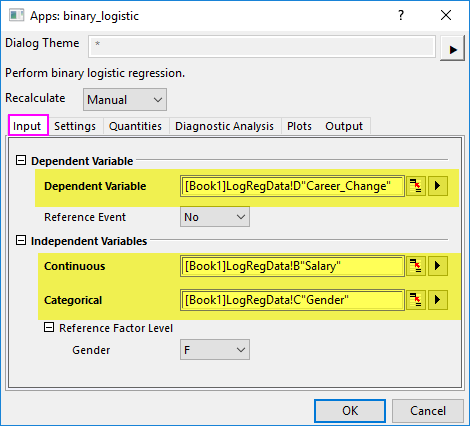This screenshot has width=470, height=426.
Task: Click the Dependent Variable range selection icon
Action: [416, 186]
